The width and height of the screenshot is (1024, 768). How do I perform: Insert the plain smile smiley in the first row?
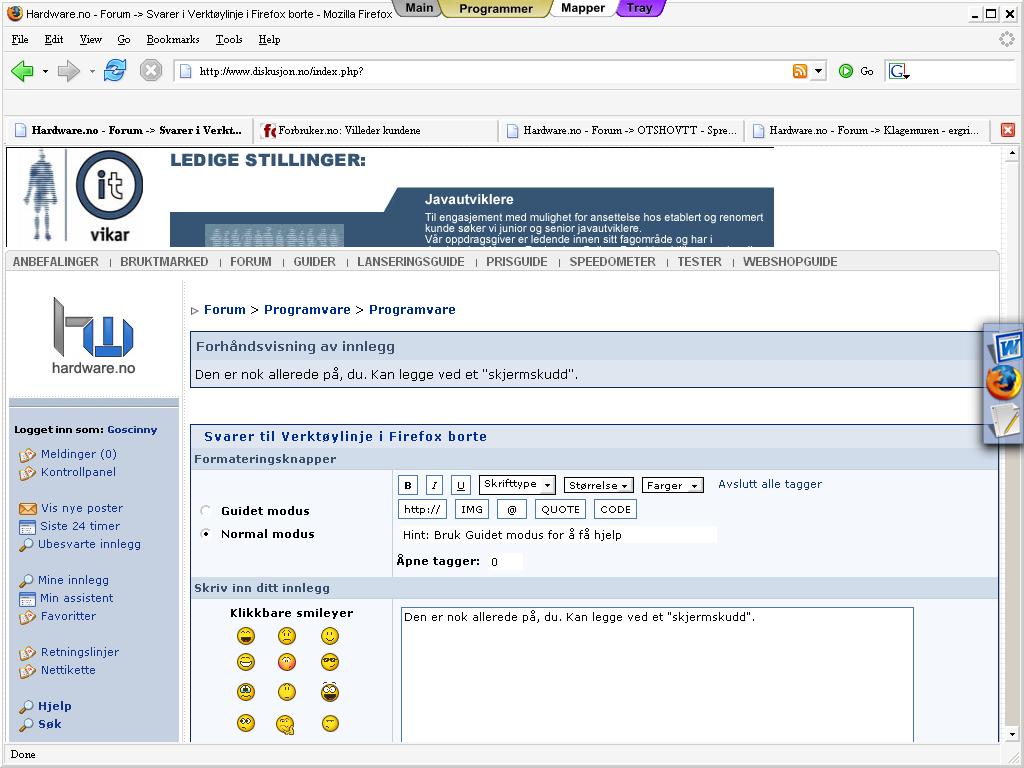coord(330,635)
